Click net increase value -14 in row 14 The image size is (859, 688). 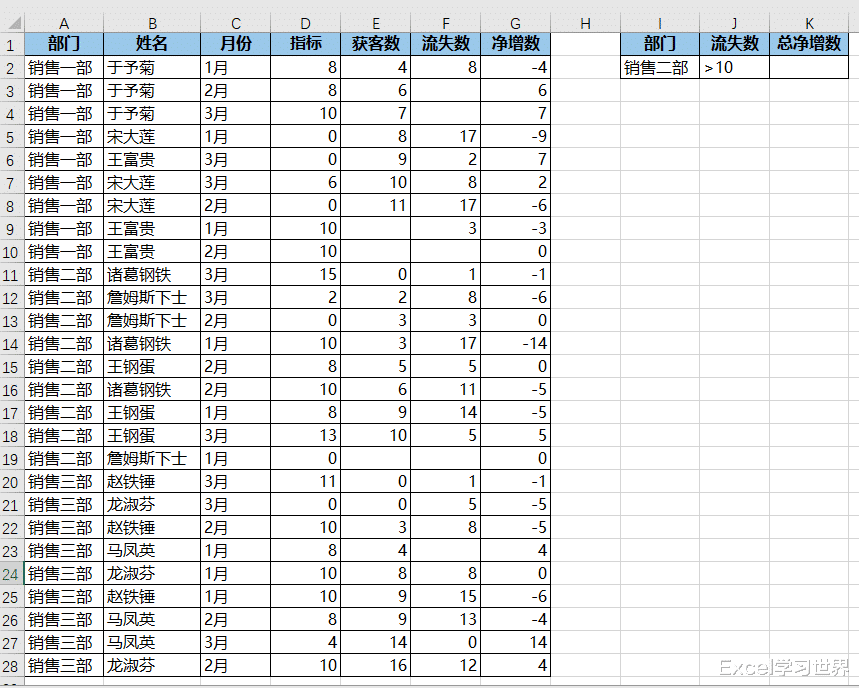[516, 343]
